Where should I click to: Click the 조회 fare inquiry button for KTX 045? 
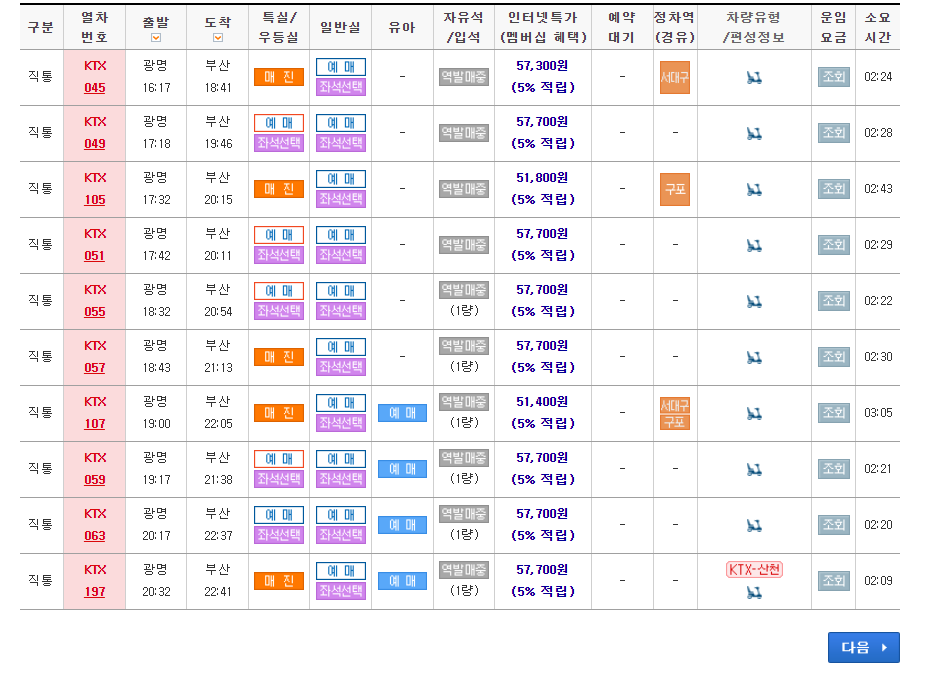(834, 77)
